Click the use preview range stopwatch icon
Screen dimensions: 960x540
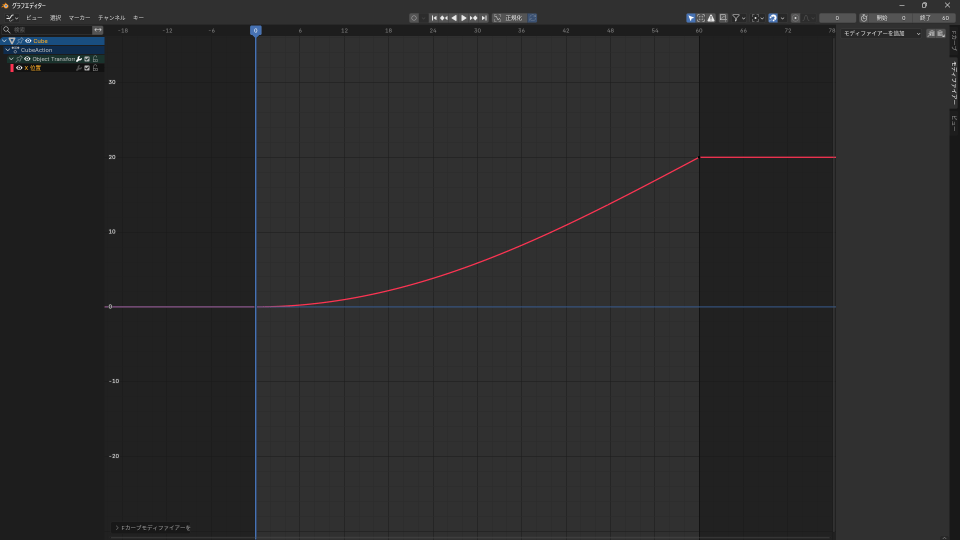pyautogui.click(x=864, y=18)
